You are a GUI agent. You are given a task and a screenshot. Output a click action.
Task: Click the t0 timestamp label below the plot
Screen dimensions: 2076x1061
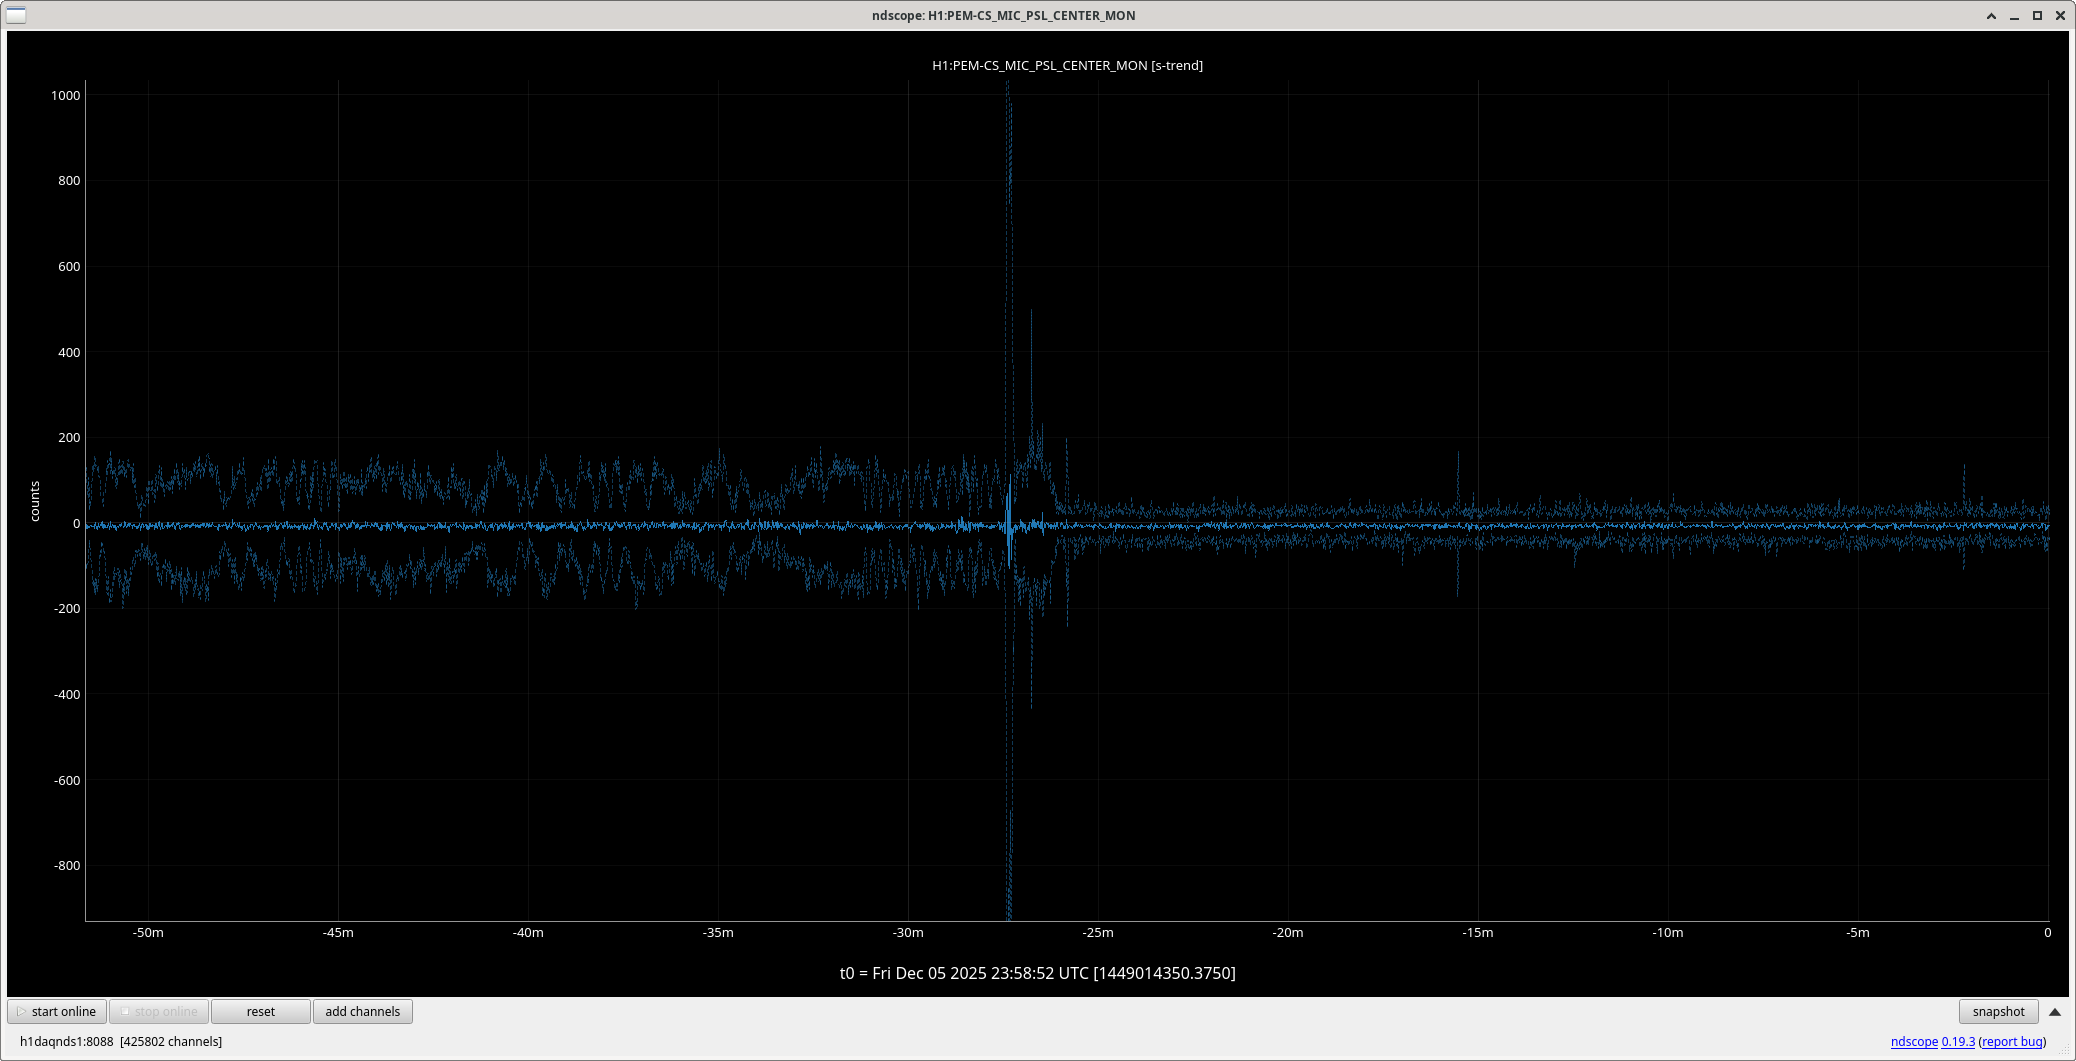tap(1037, 973)
